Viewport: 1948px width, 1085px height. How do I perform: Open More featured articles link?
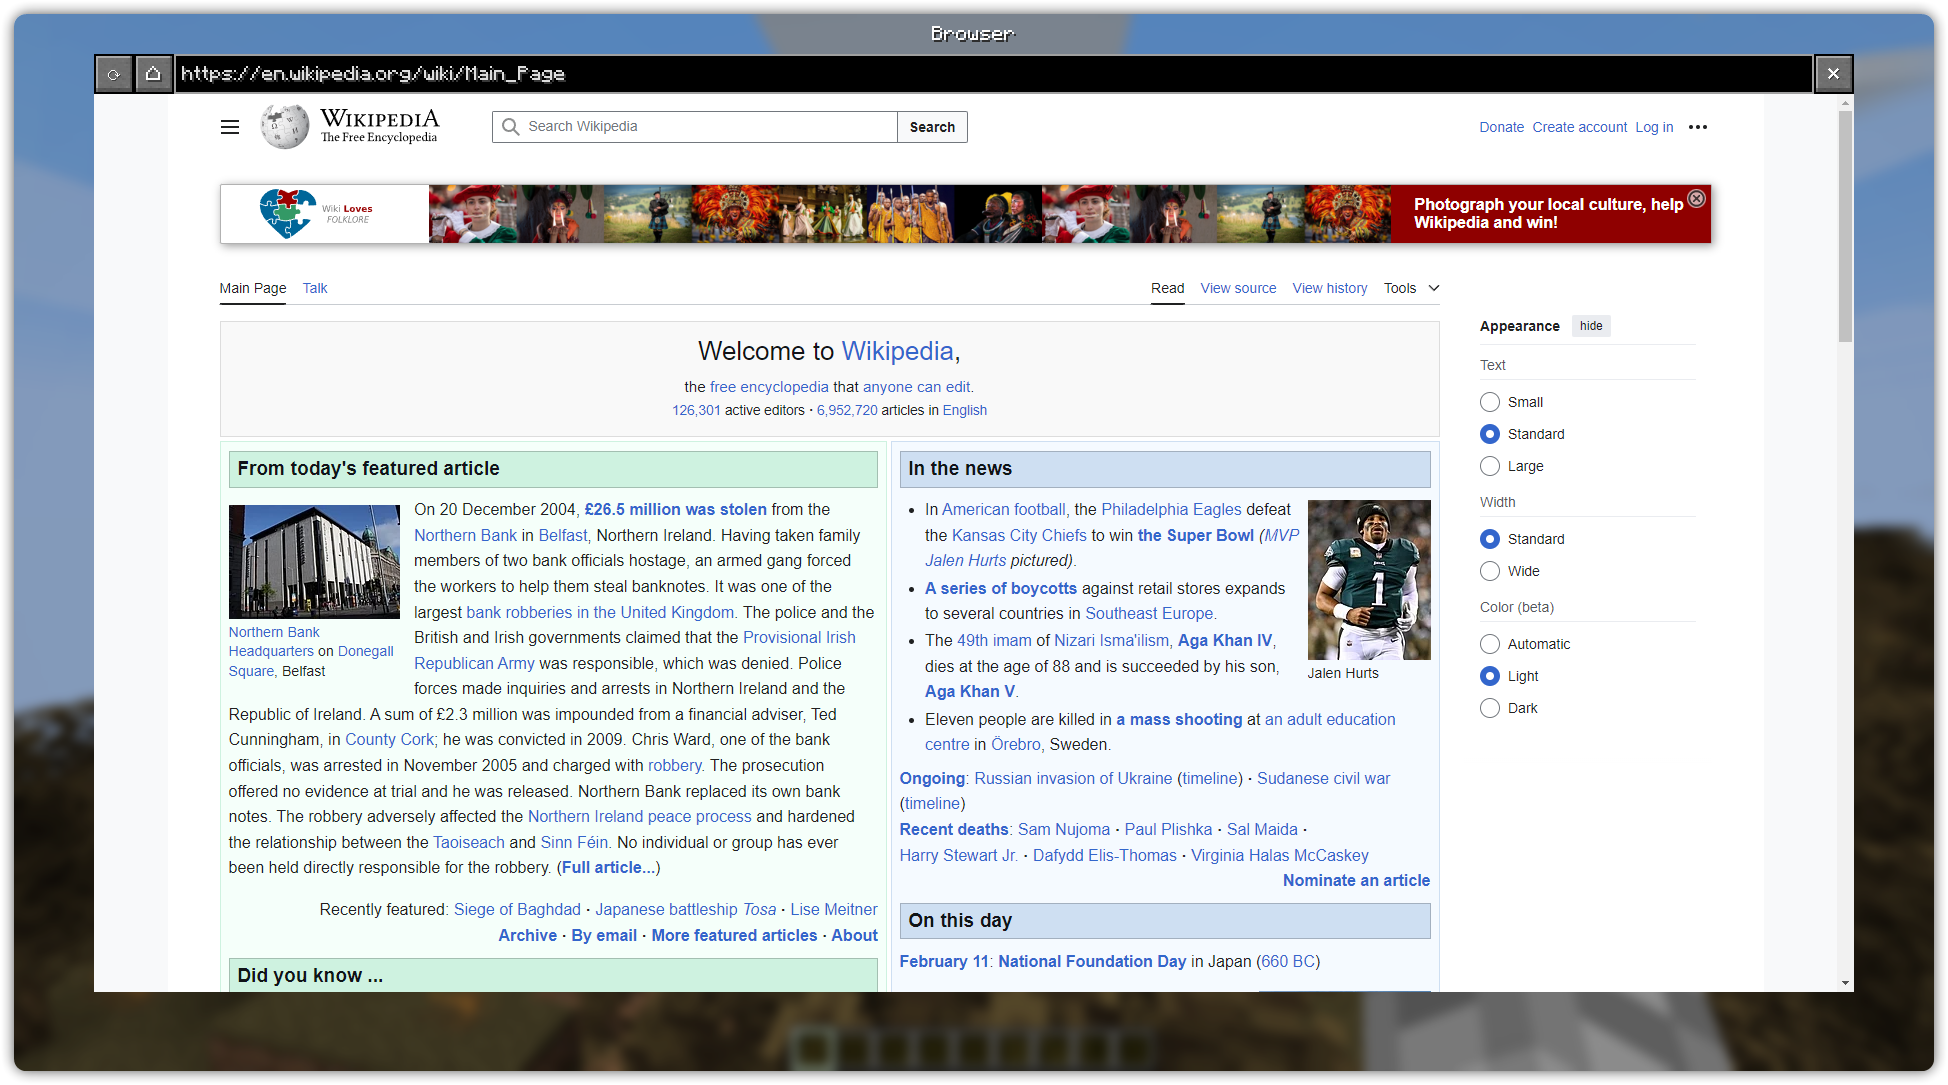click(x=734, y=936)
